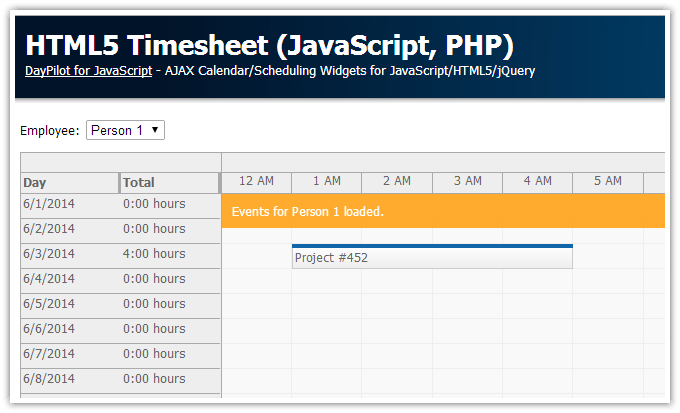
Task: Click the 12 AM time header
Action: coord(256,181)
